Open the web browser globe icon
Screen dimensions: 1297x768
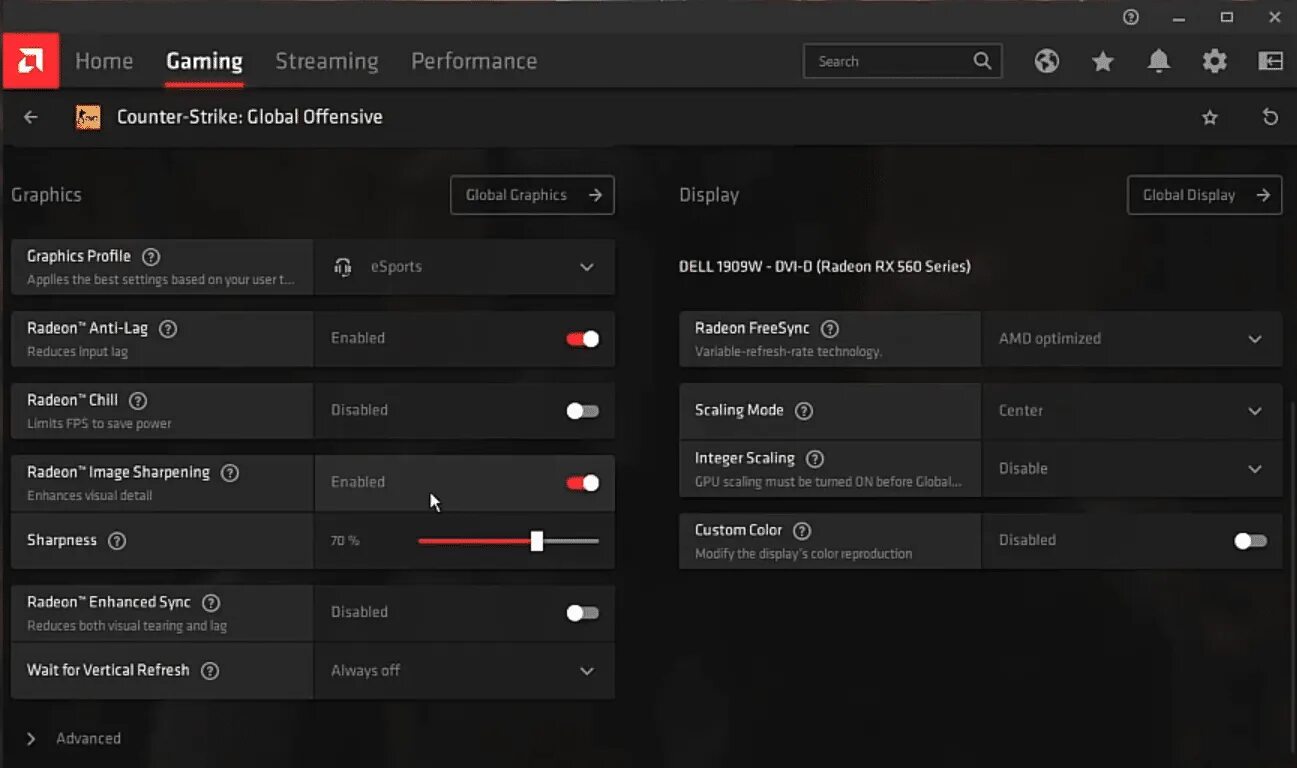[1047, 61]
